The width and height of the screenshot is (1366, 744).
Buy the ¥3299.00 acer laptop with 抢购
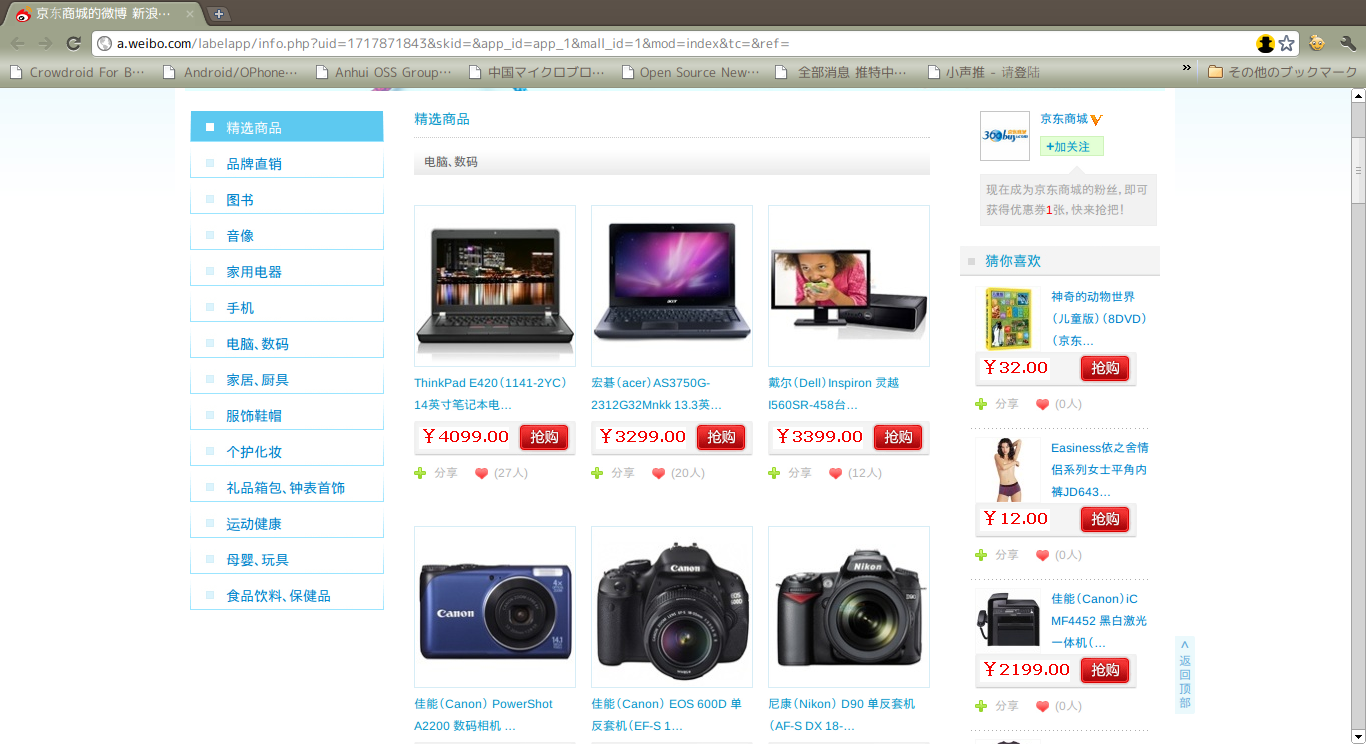(721, 437)
